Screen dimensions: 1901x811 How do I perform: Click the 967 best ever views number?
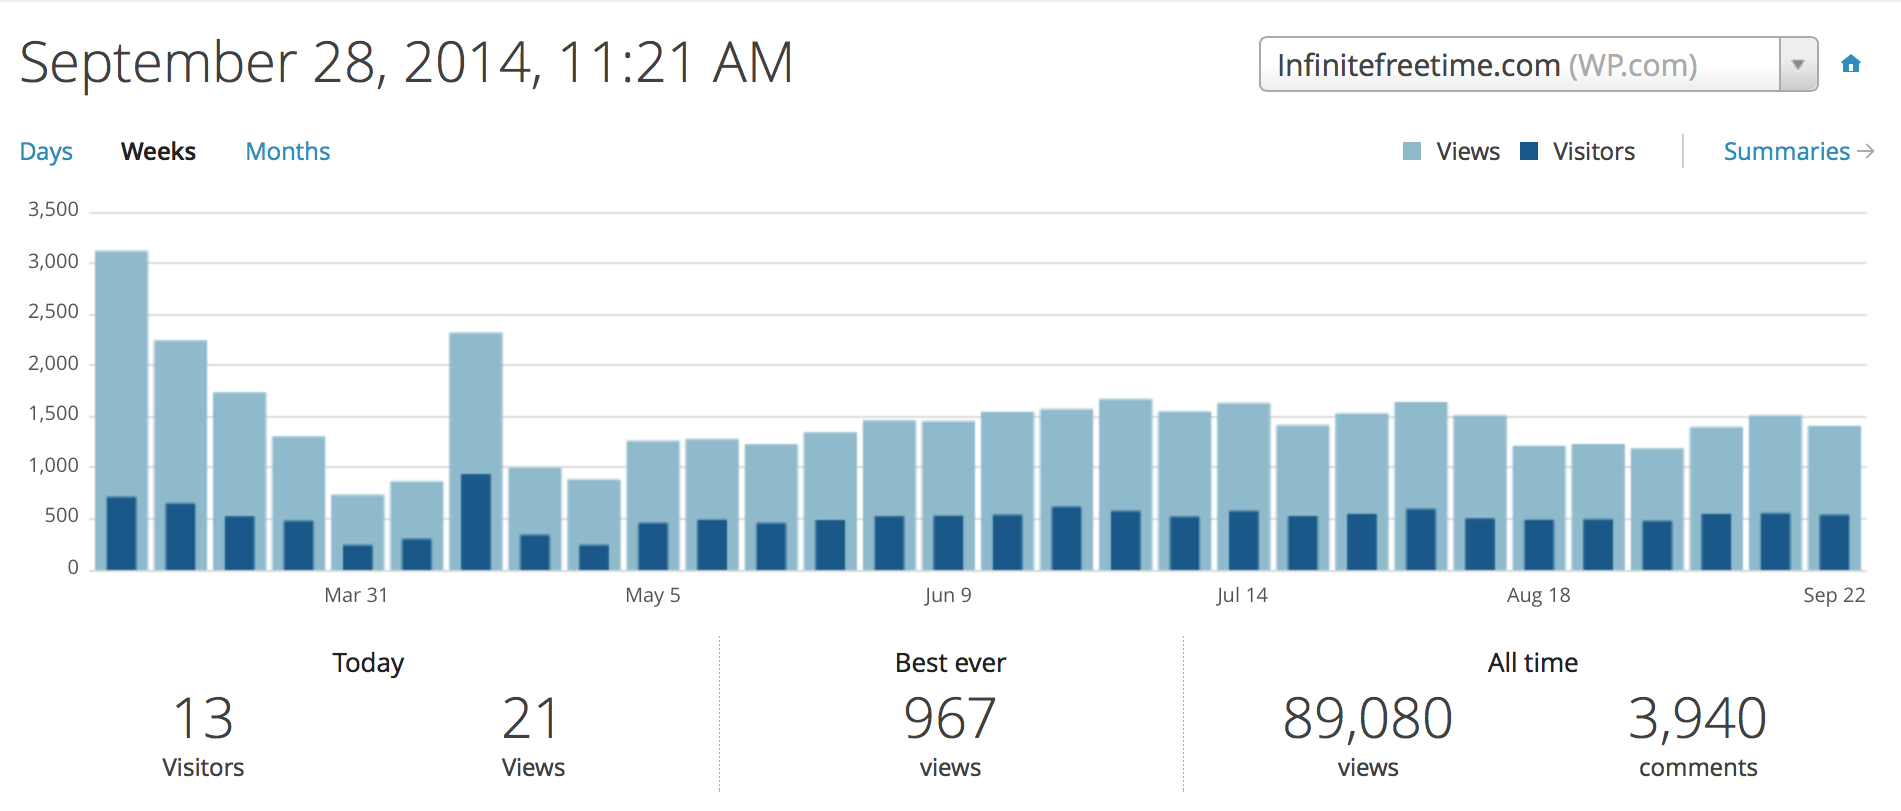[x=950, y=719]
